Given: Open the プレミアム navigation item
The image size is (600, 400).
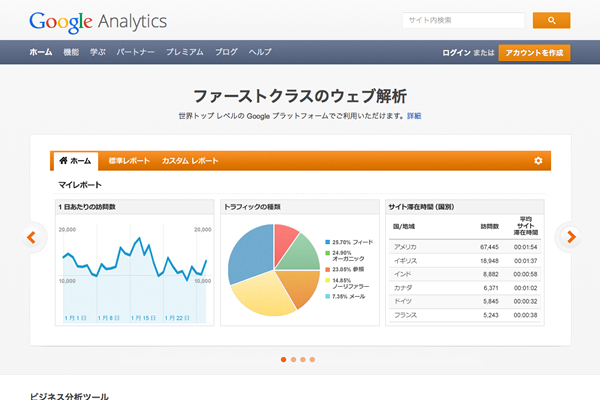Looking at the screenshot, I should click(184, 52).
